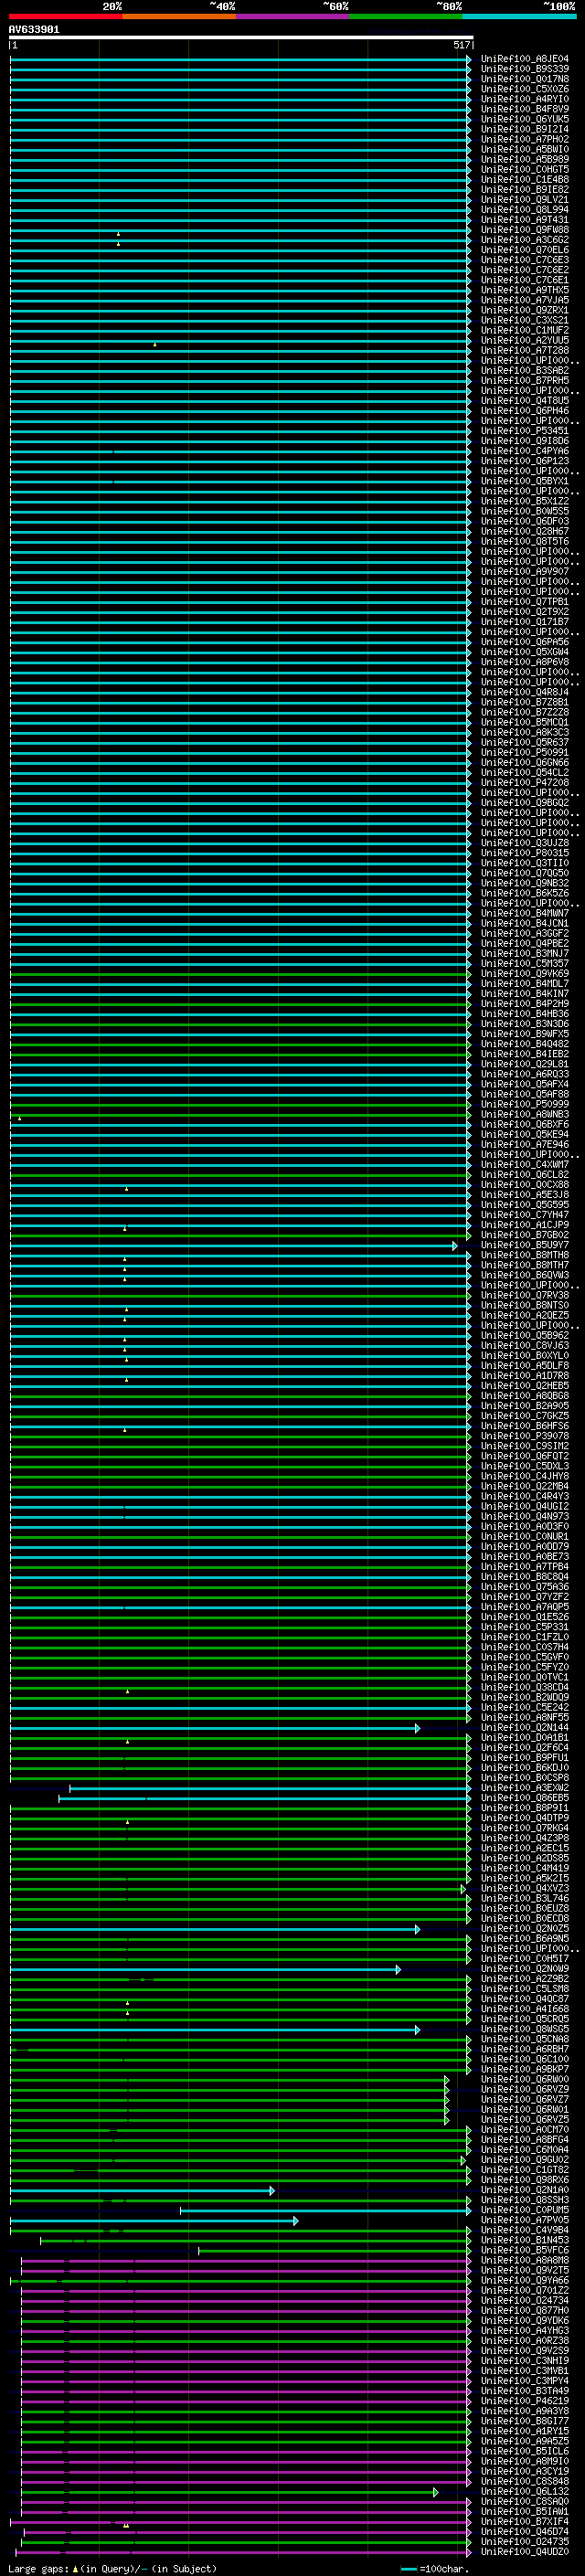Click the yellow triangle in Large gaps legend
Viewport: 585px width, 2576px height.
75,2568
